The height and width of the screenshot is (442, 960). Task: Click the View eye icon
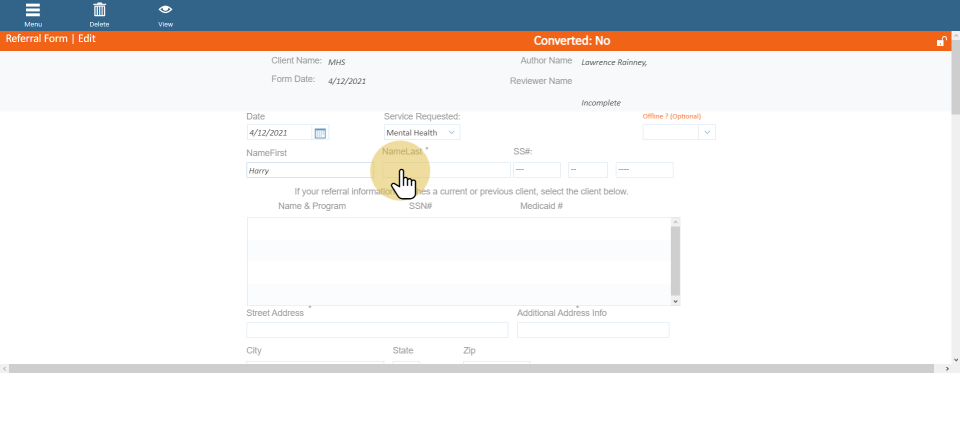click(x=165, y=11)
